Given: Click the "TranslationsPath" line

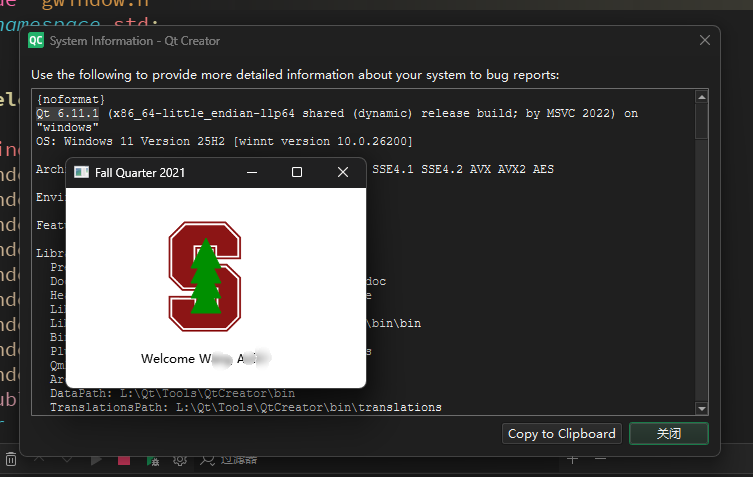Looking at the screenshot, I should tap(245, 407).
